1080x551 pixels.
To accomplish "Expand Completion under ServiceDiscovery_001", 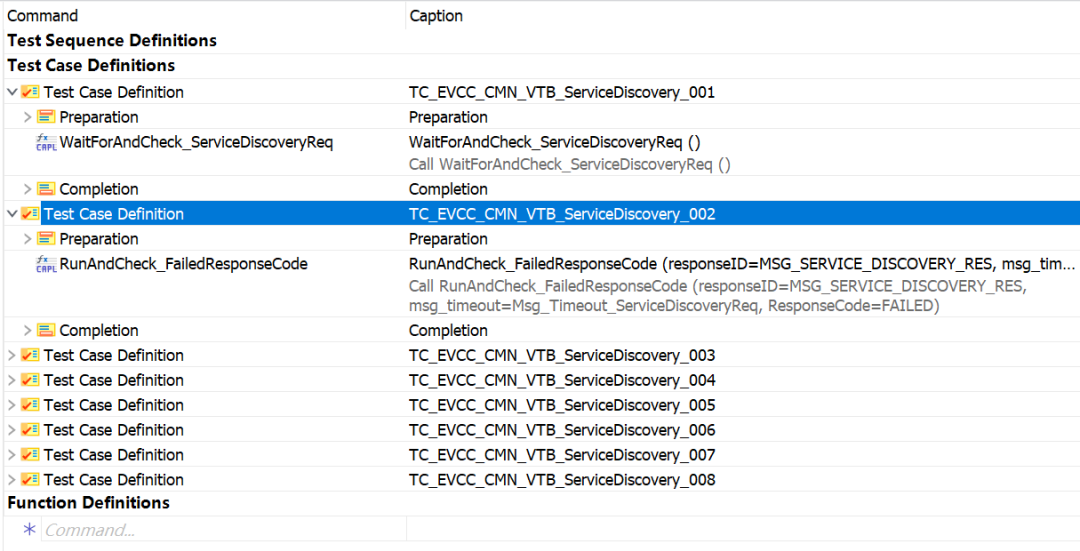I will point(28,189).
